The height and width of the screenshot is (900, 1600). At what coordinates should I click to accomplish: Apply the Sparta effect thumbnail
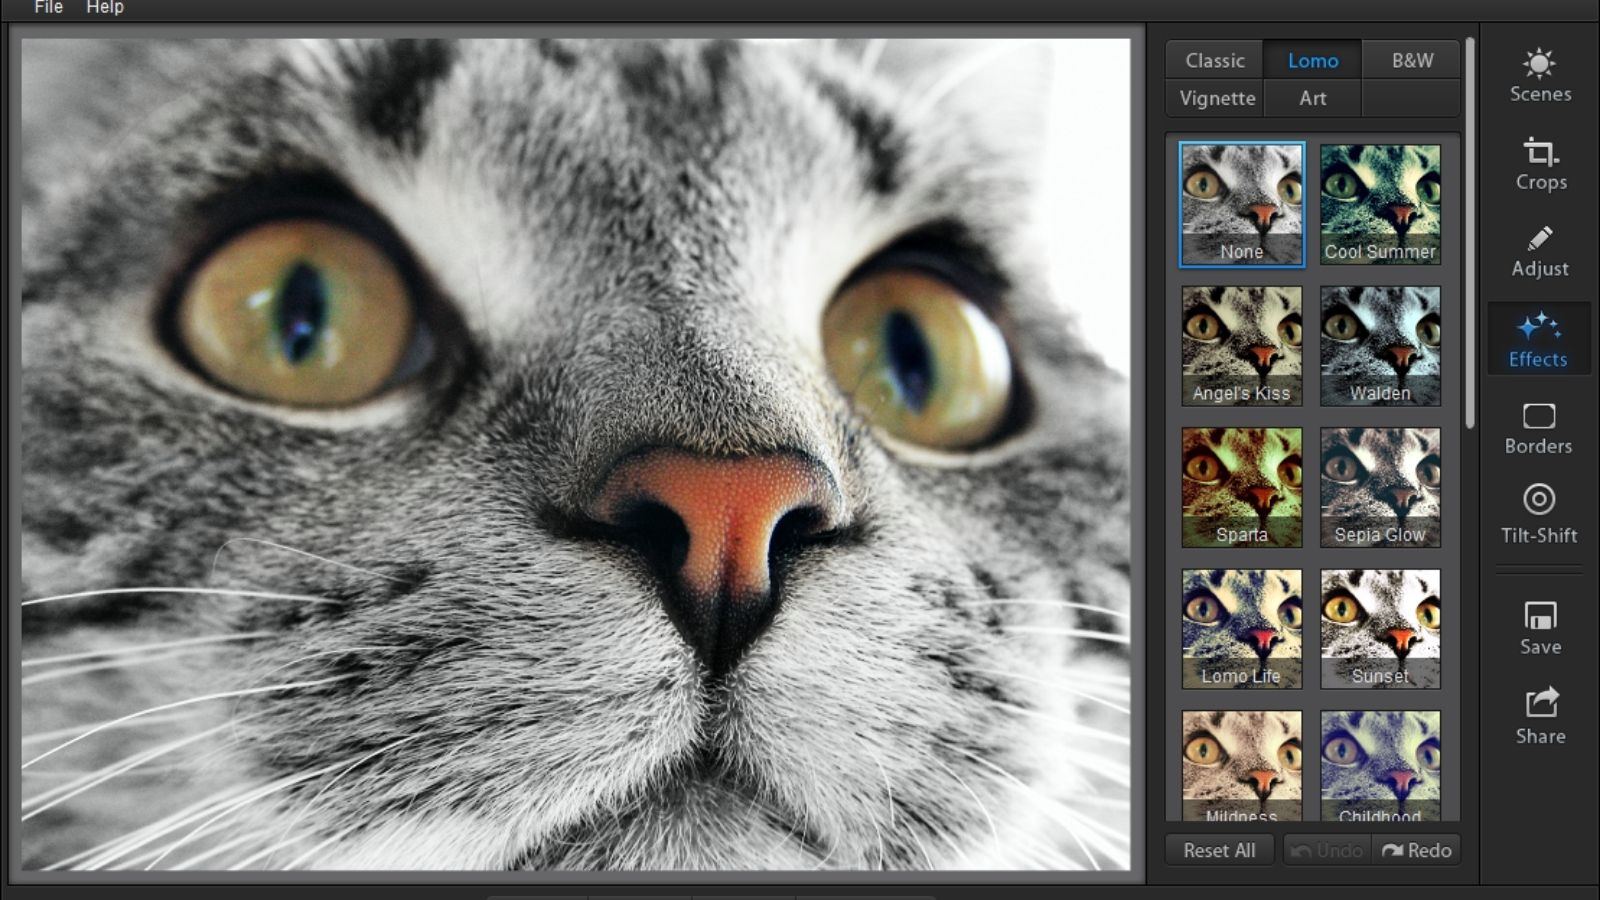click(x=1241, y=487)
